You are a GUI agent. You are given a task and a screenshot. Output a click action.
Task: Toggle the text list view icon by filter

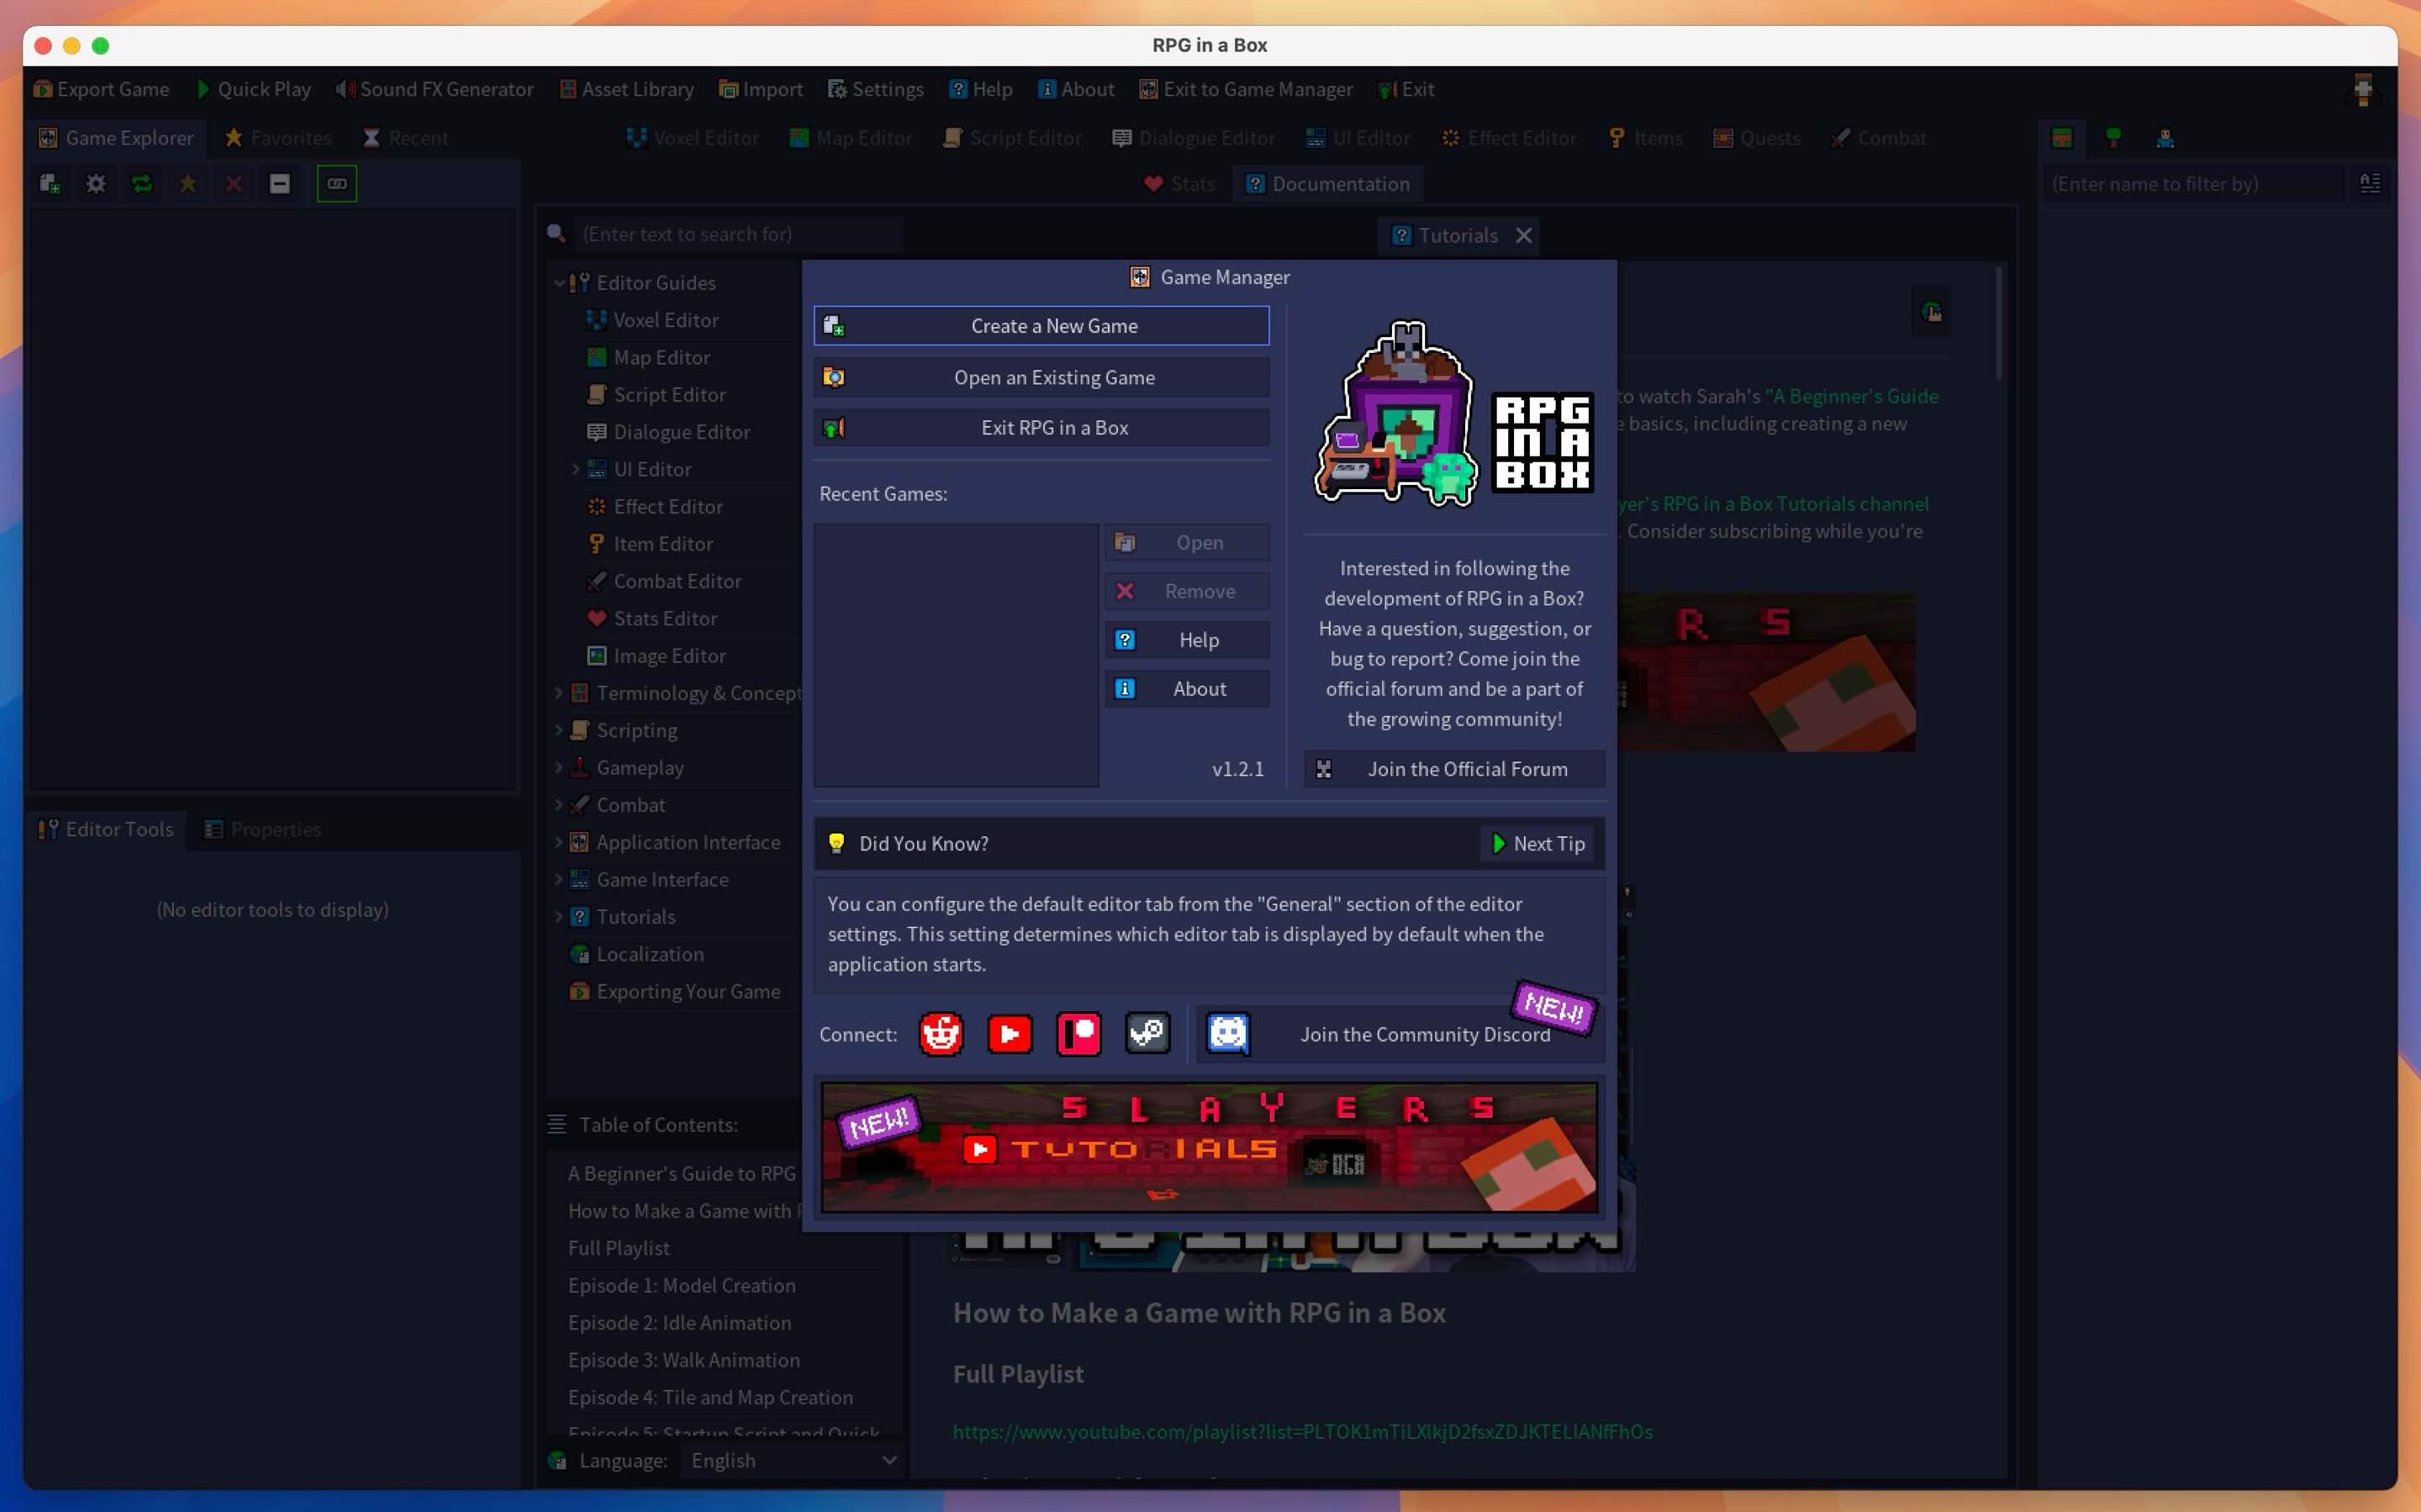pos(2370,184)
